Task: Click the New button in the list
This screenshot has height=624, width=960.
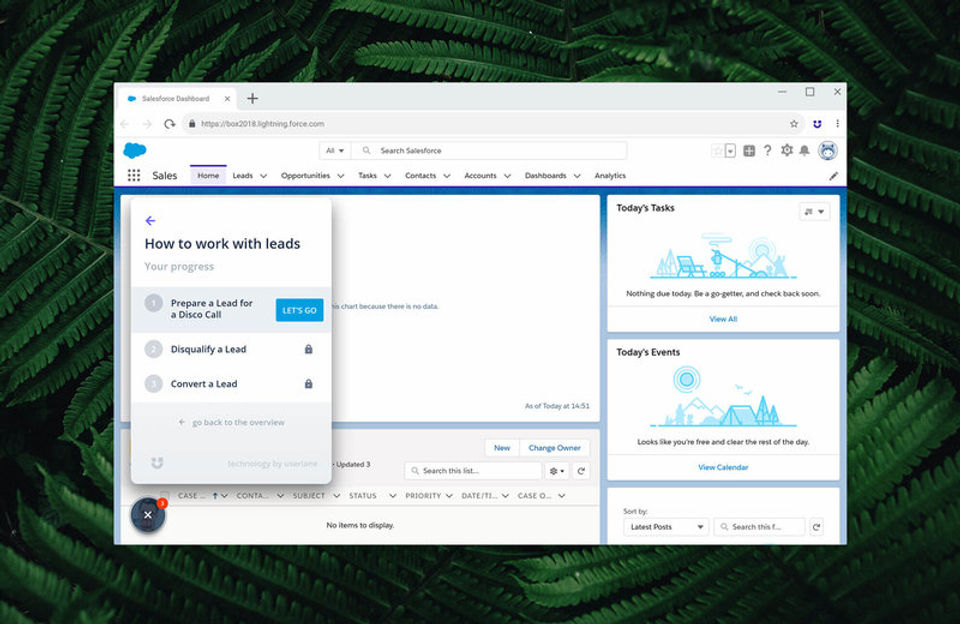Action: (x=502, y=448)
